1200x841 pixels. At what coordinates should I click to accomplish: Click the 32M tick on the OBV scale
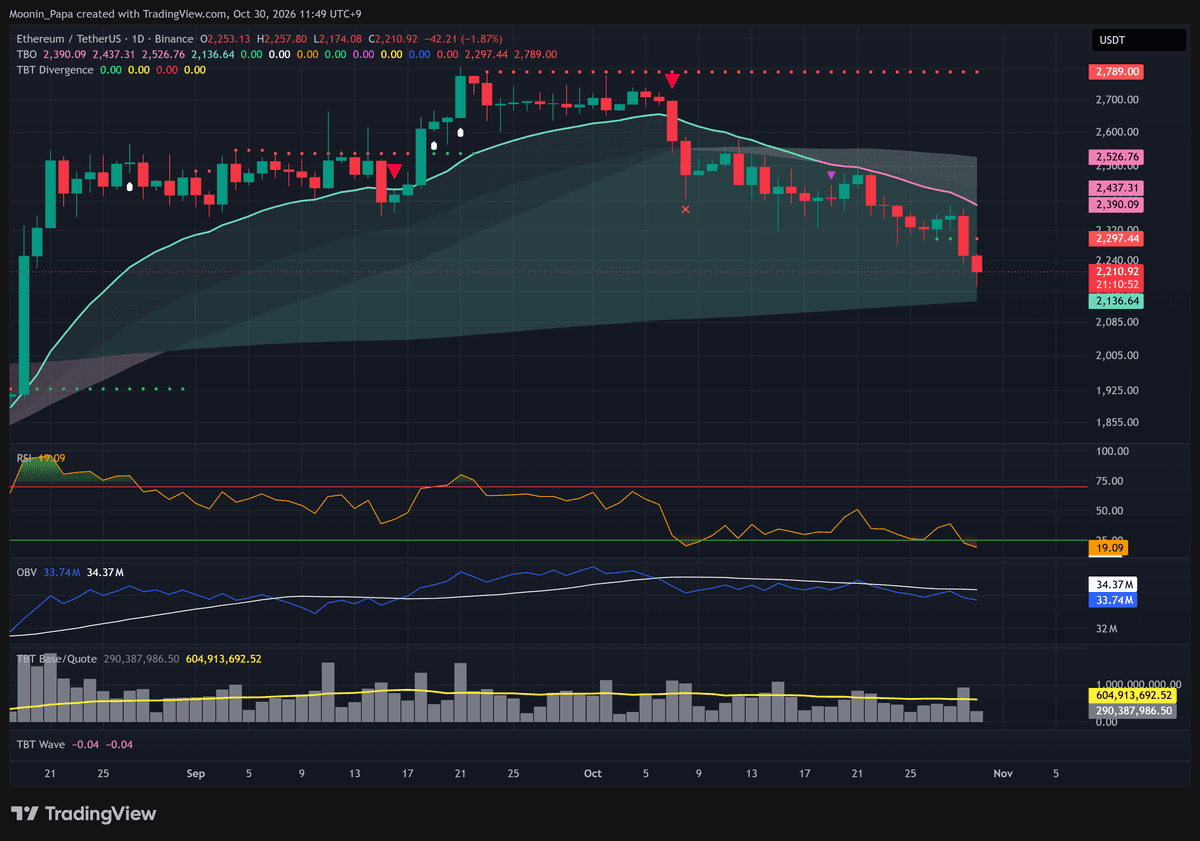coord(1106,629)
